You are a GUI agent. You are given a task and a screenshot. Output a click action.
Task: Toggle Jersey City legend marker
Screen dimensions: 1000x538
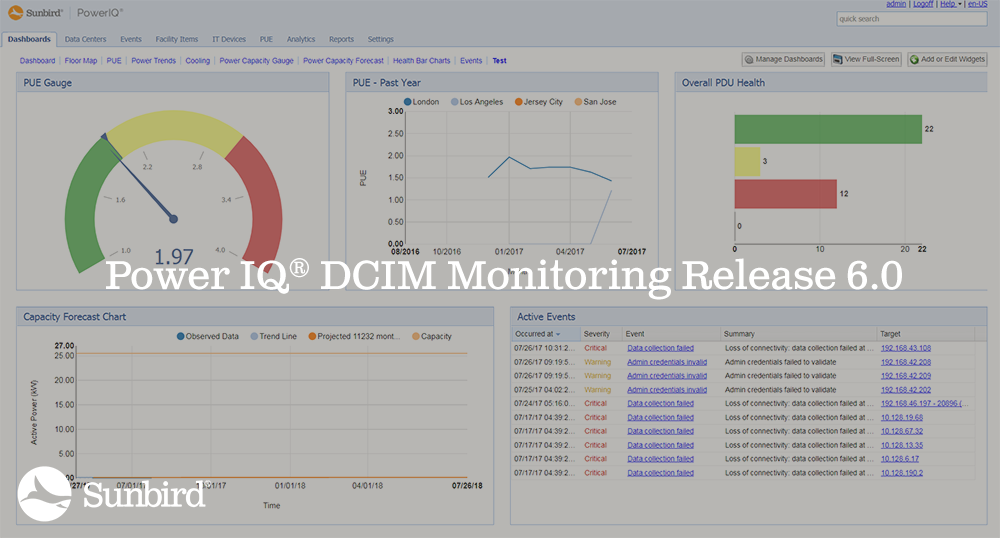coord(518,102)
